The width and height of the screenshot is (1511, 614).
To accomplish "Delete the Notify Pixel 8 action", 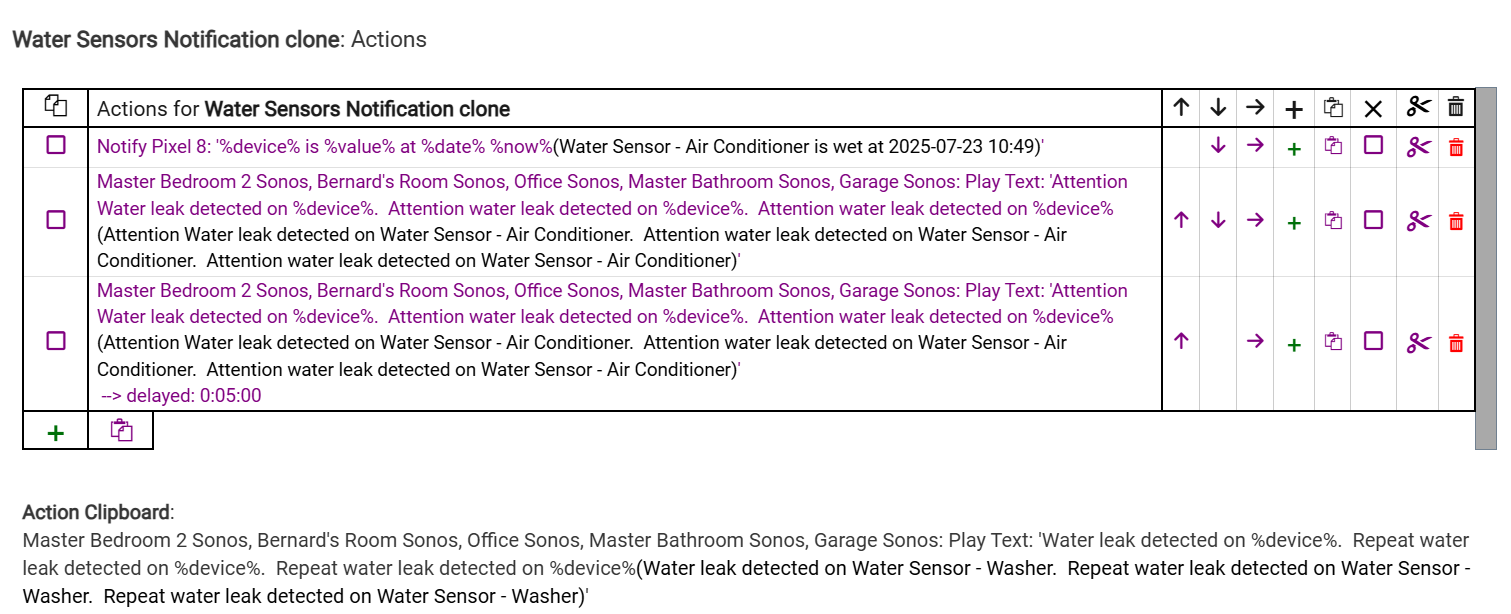I will 1456,147.
